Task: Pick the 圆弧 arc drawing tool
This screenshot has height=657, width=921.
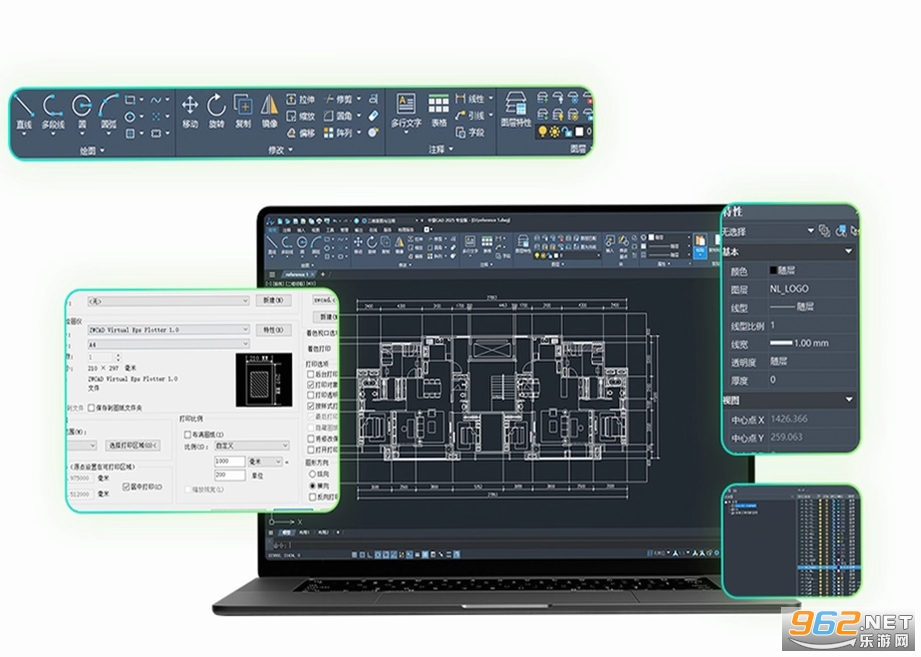Action: click(x=109, y=113)
